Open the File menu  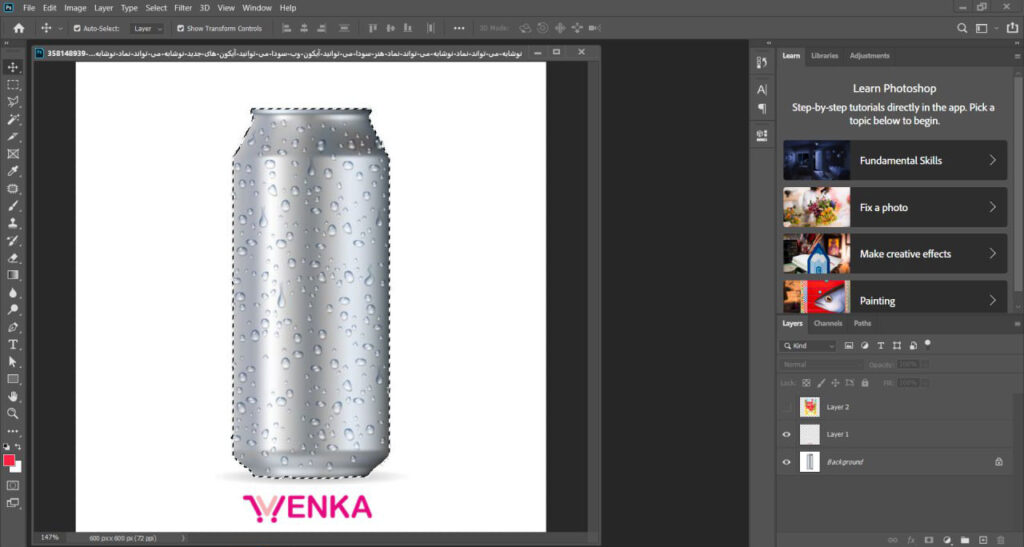click(x=29, y=8)
